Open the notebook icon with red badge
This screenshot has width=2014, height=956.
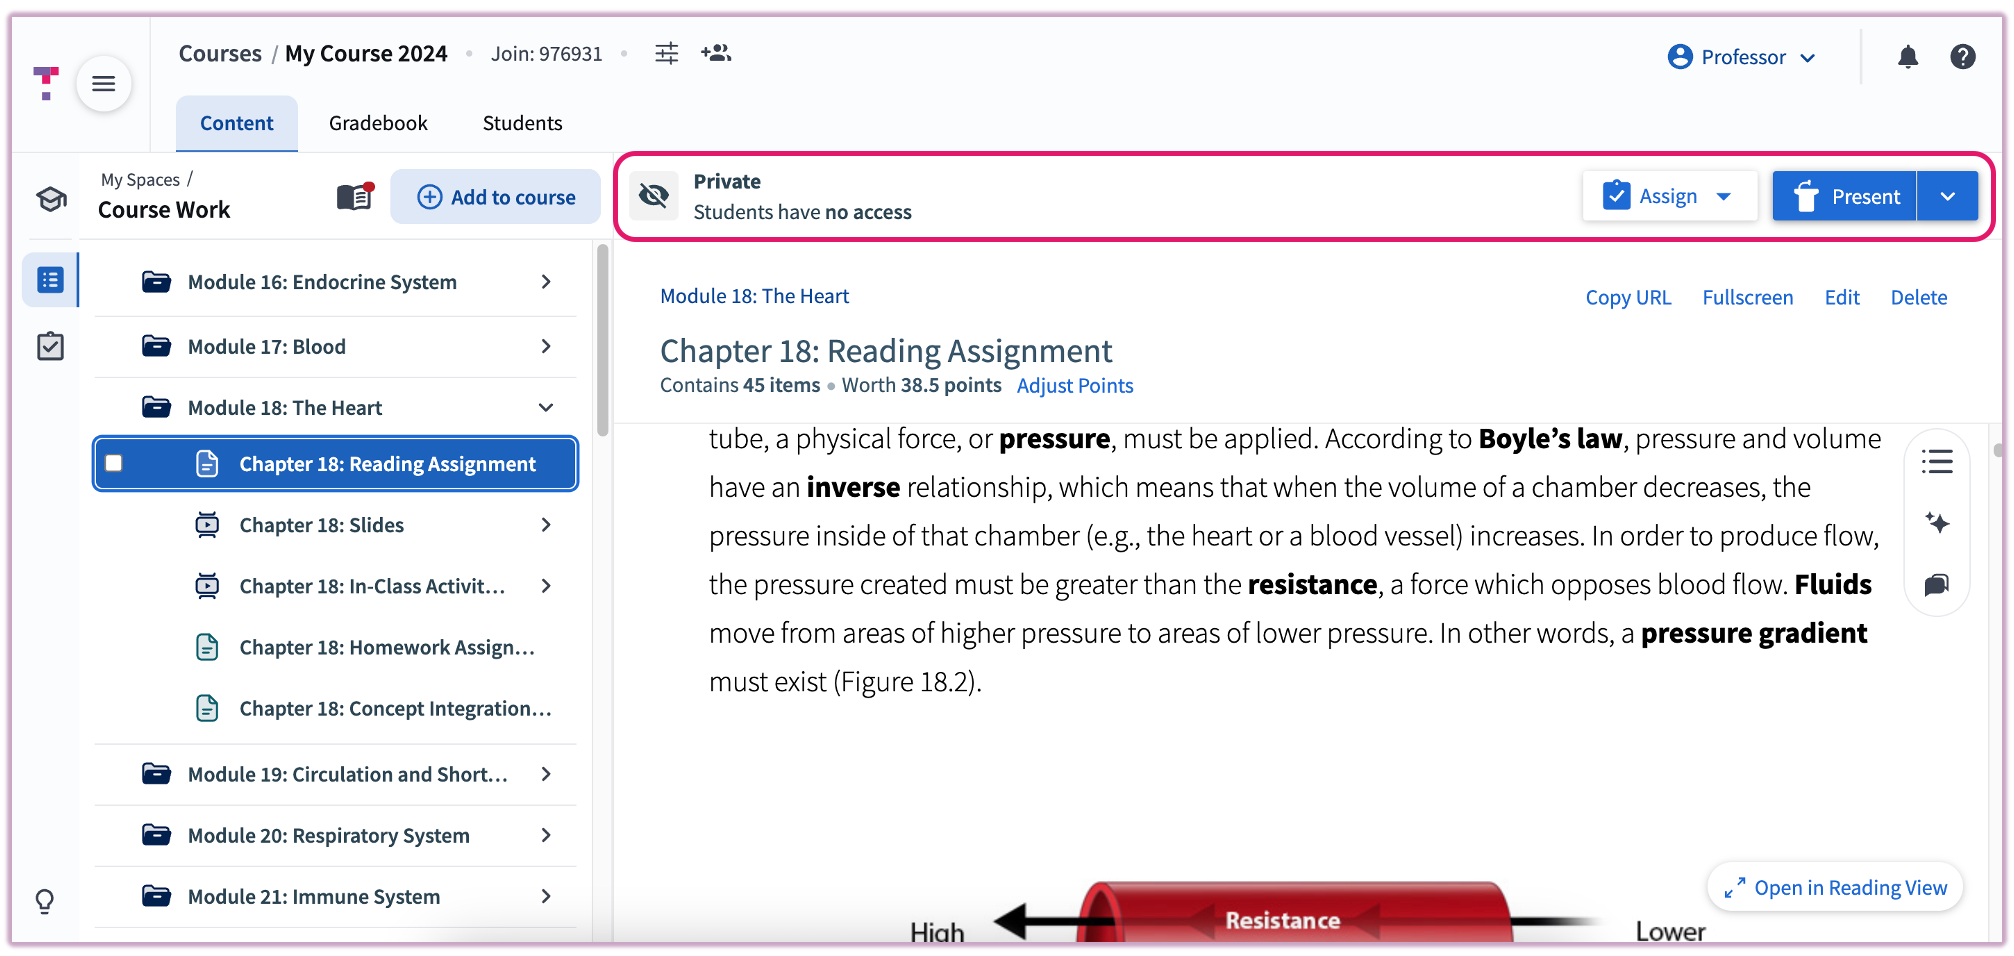[x=353, y=196]
